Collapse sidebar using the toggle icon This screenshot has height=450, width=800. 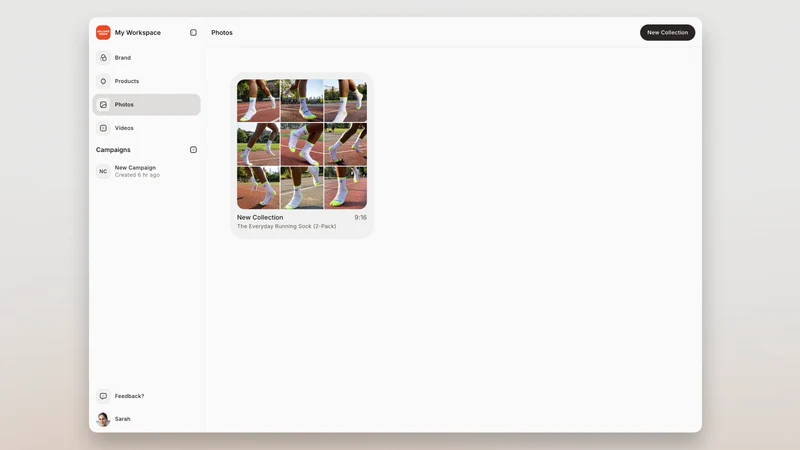[x=193, y=33]
